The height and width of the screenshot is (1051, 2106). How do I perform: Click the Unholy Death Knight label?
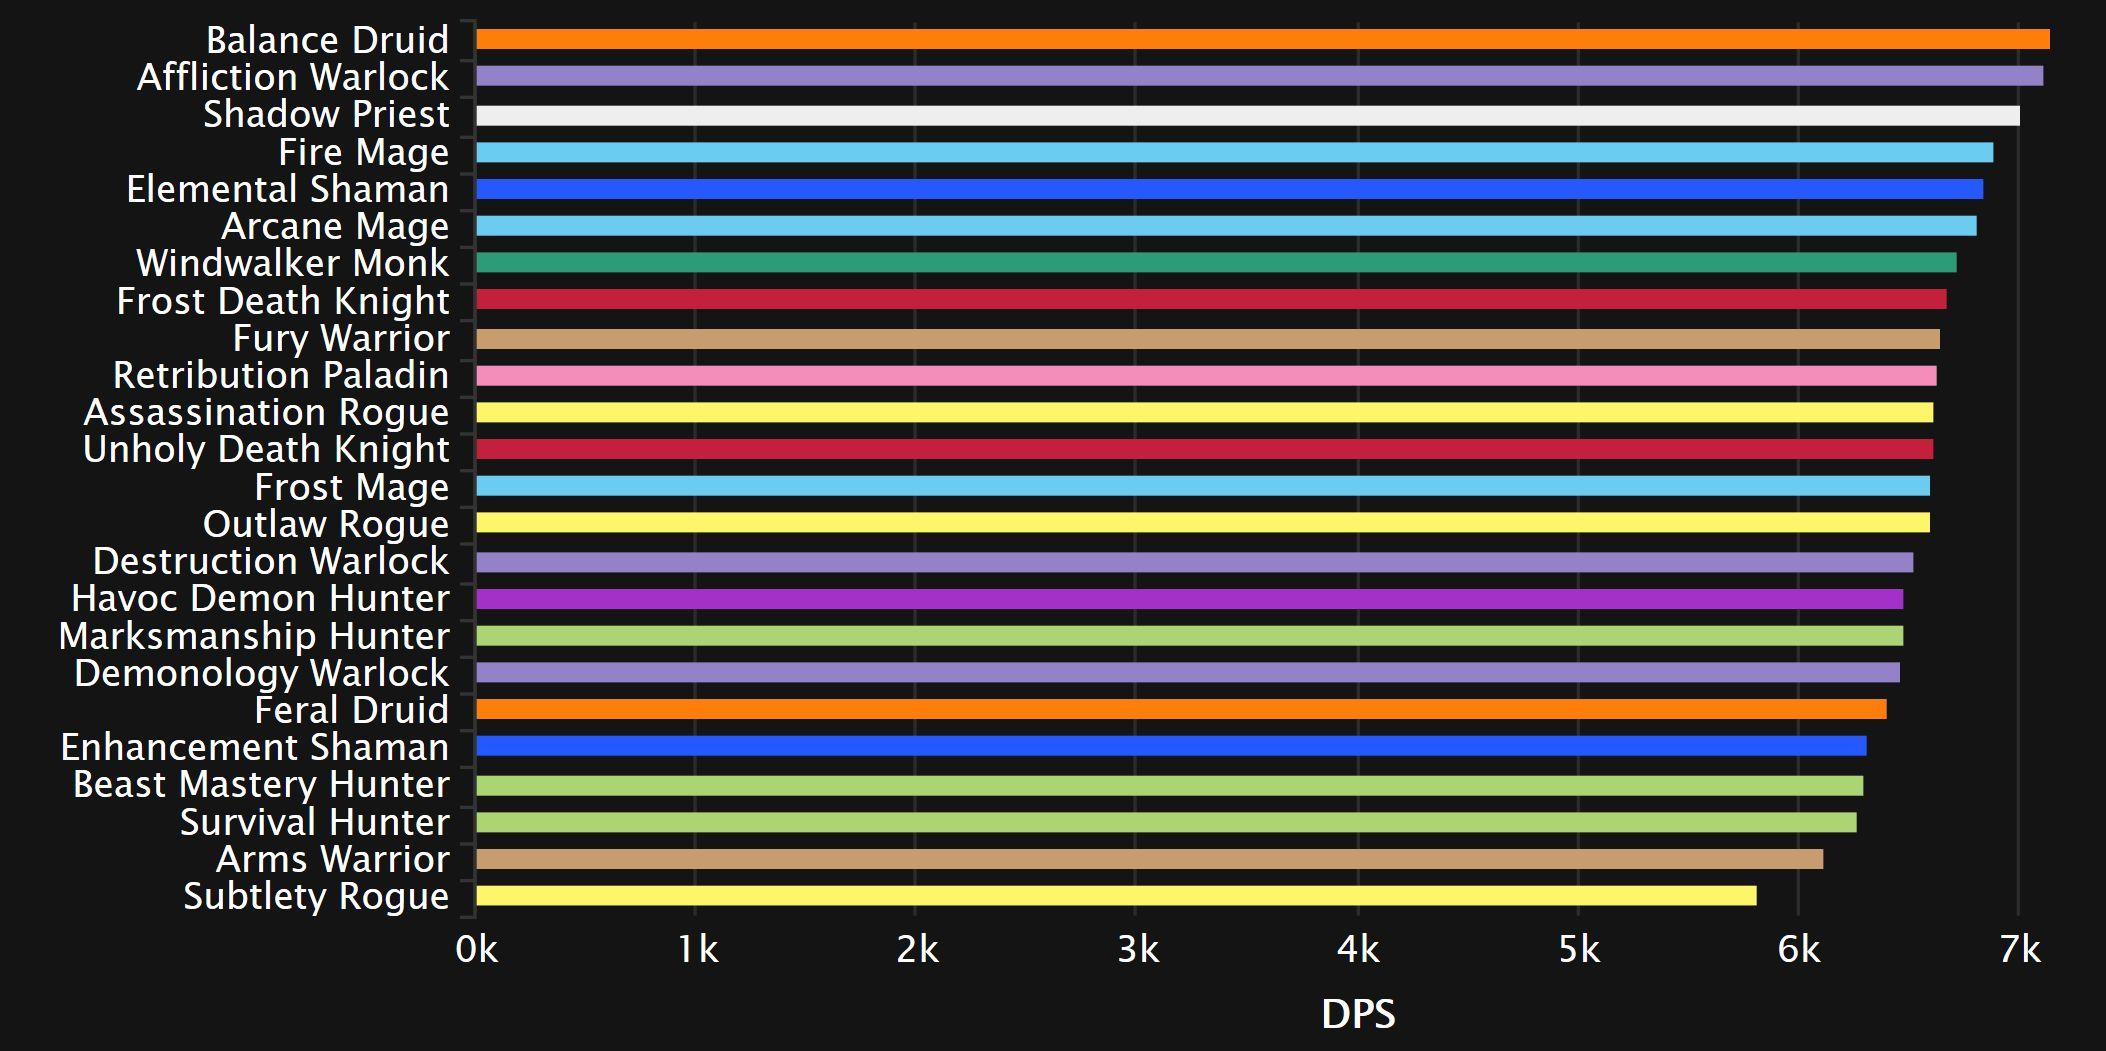pos(266,449)
